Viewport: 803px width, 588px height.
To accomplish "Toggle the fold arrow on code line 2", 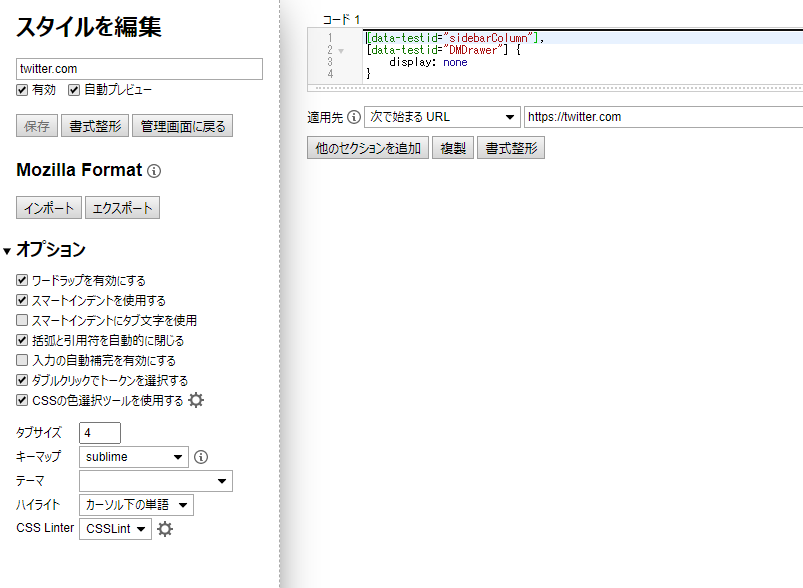I will 341,50.
